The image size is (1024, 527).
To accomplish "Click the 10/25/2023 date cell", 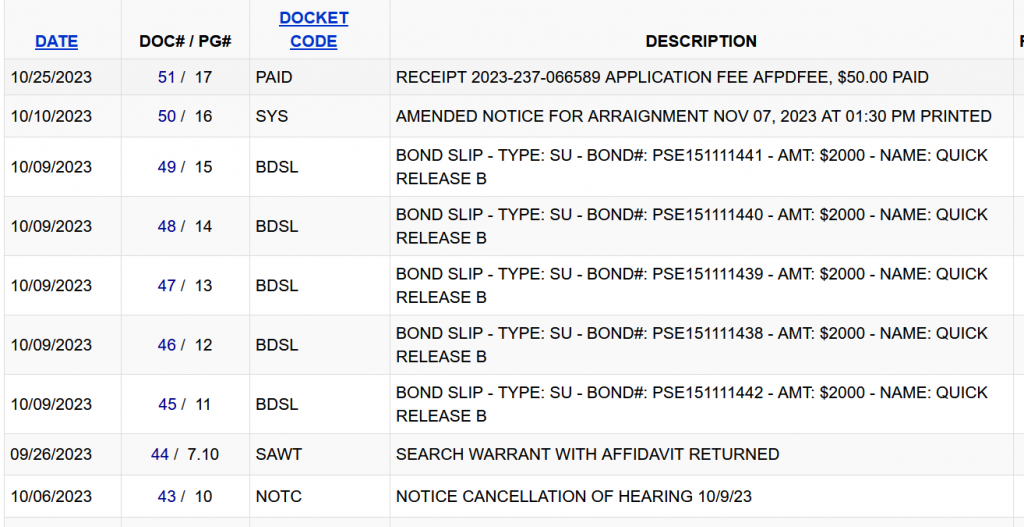I will (51, 77).
